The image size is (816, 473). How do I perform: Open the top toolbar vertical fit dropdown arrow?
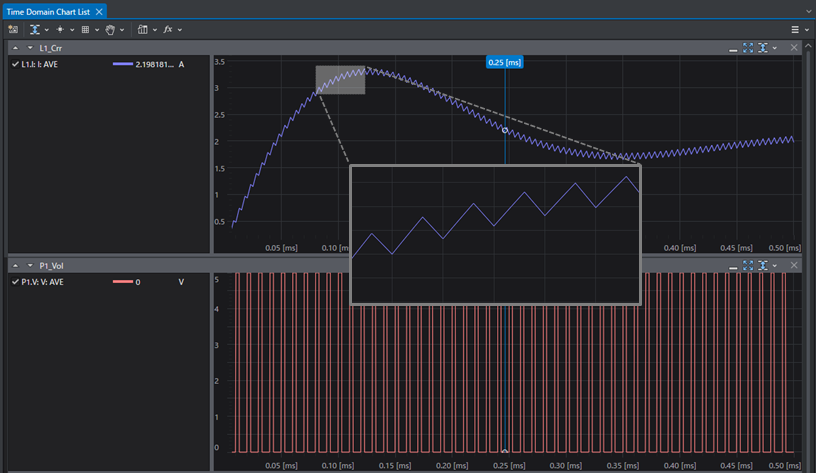(47, 30)
